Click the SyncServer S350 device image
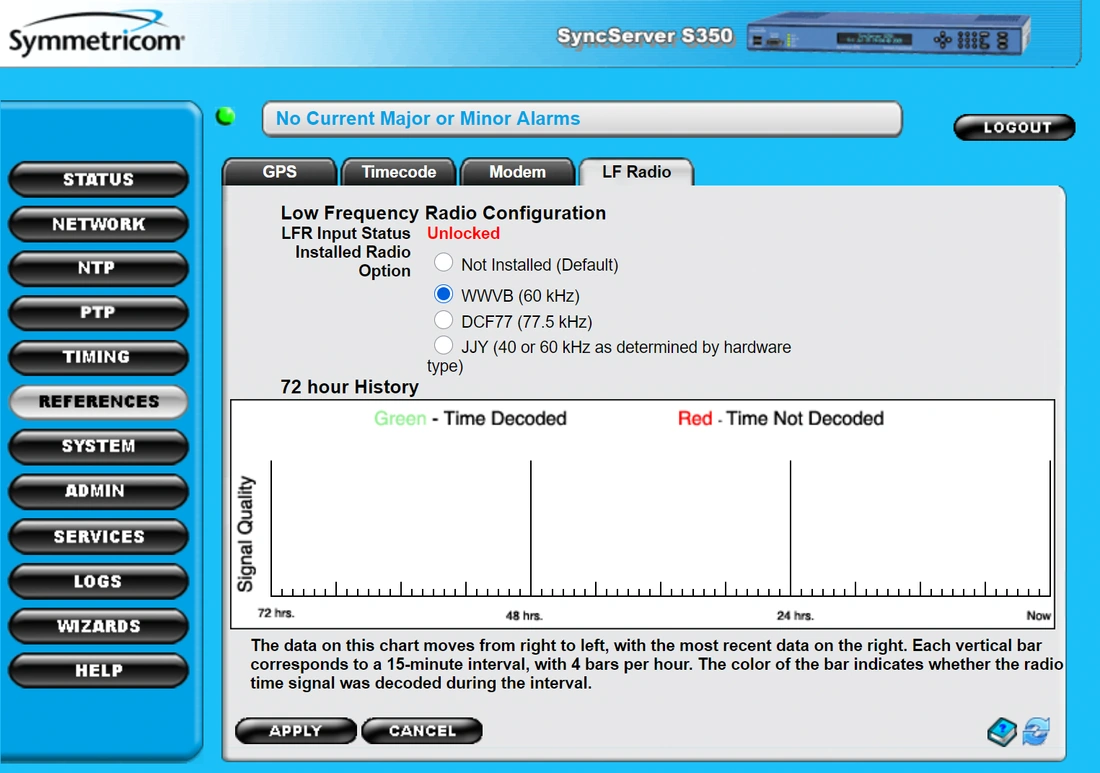Image resolution: width=1100 pixels, height=773 pixels. [889, 38]
